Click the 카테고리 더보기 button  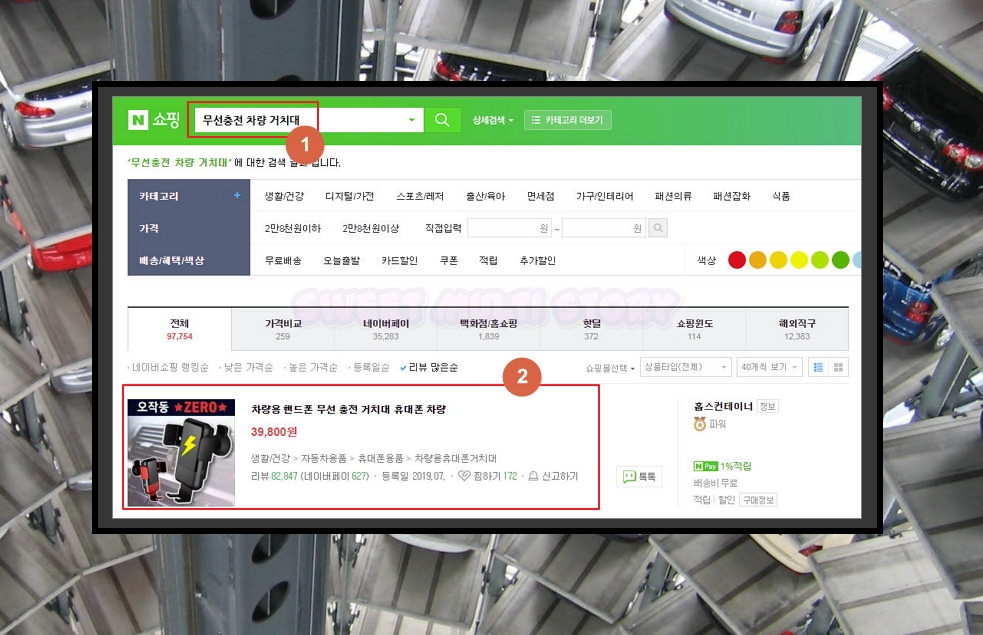click(567, 120)
